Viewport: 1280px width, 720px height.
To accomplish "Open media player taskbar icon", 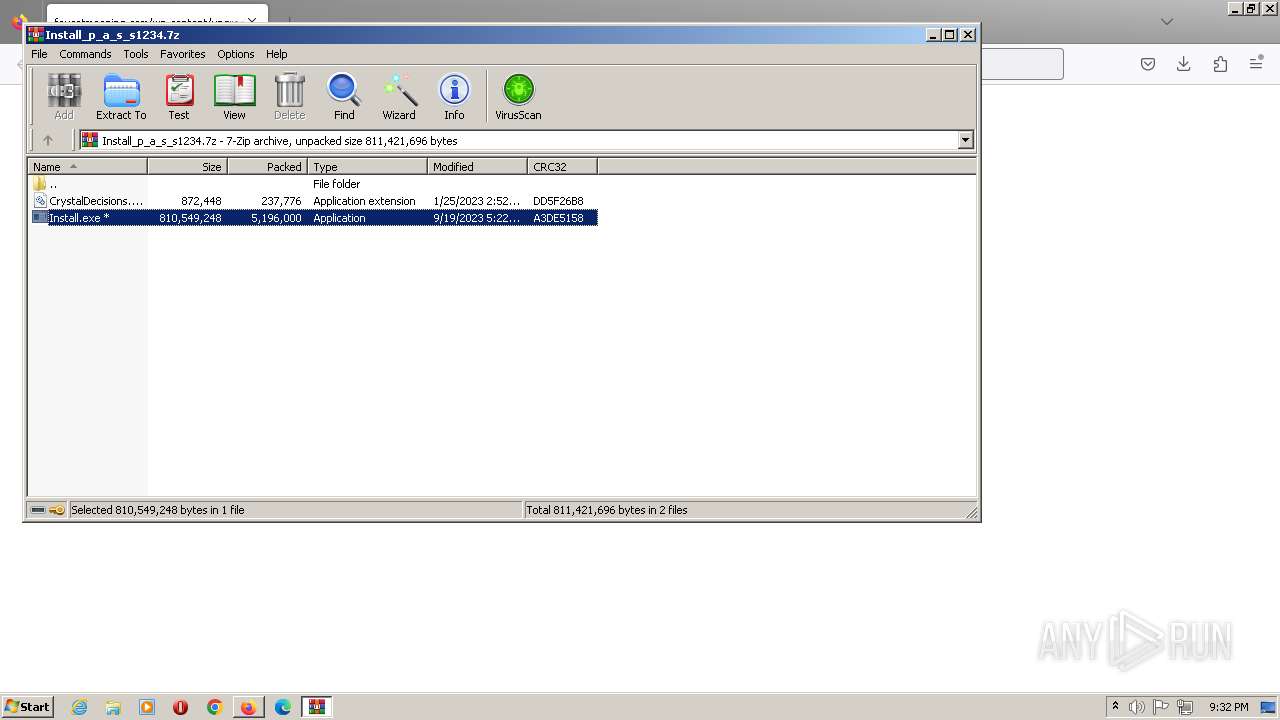I will (147, 707).
